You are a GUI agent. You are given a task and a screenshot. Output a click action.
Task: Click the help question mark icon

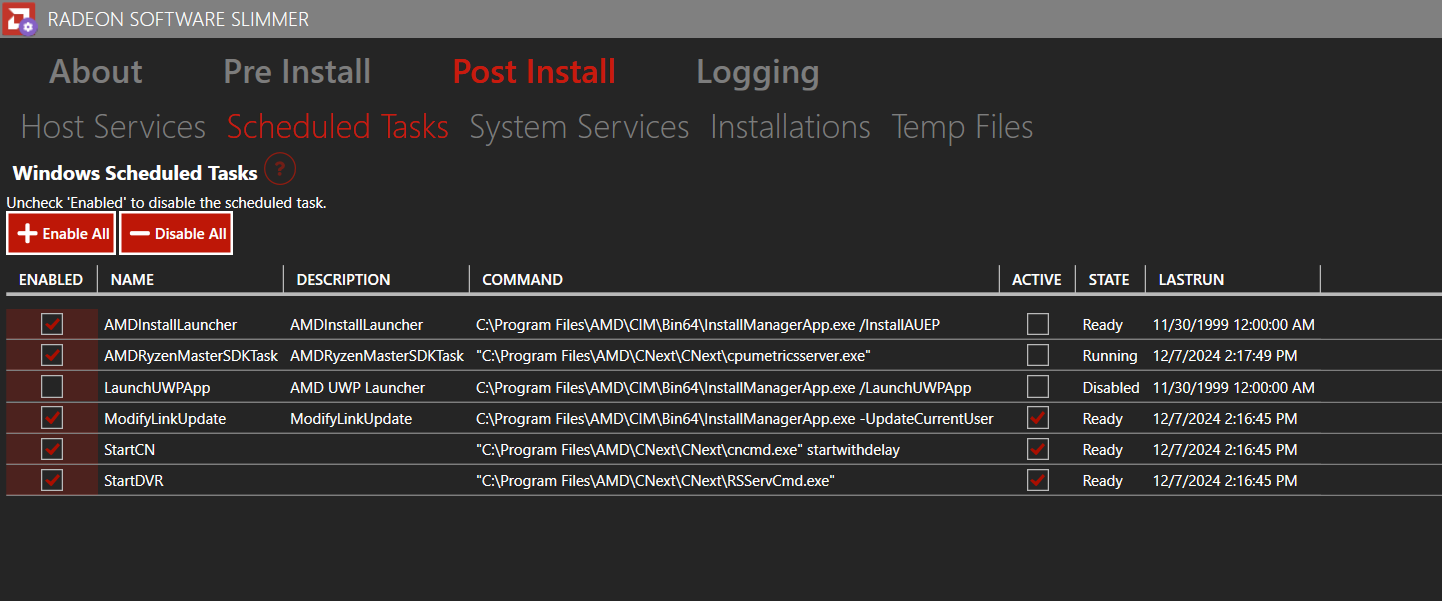coord(280,169)
